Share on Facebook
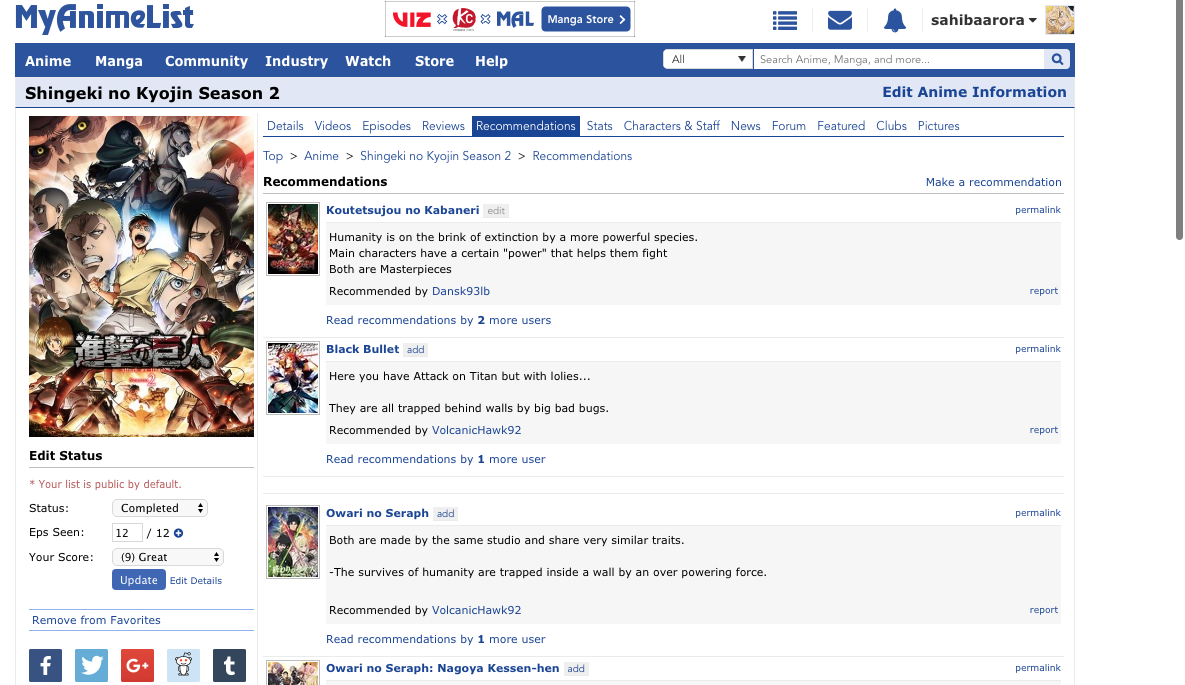This screenshot has height=685, width=1185. [45, 665]
